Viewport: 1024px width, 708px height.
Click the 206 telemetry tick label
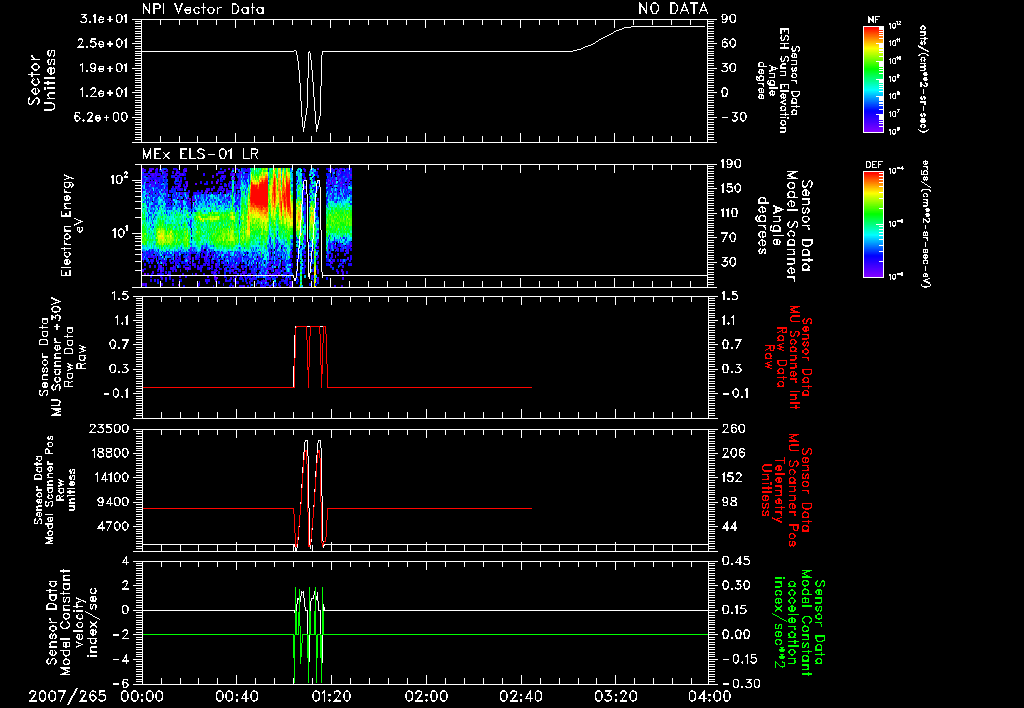point(733,453)
